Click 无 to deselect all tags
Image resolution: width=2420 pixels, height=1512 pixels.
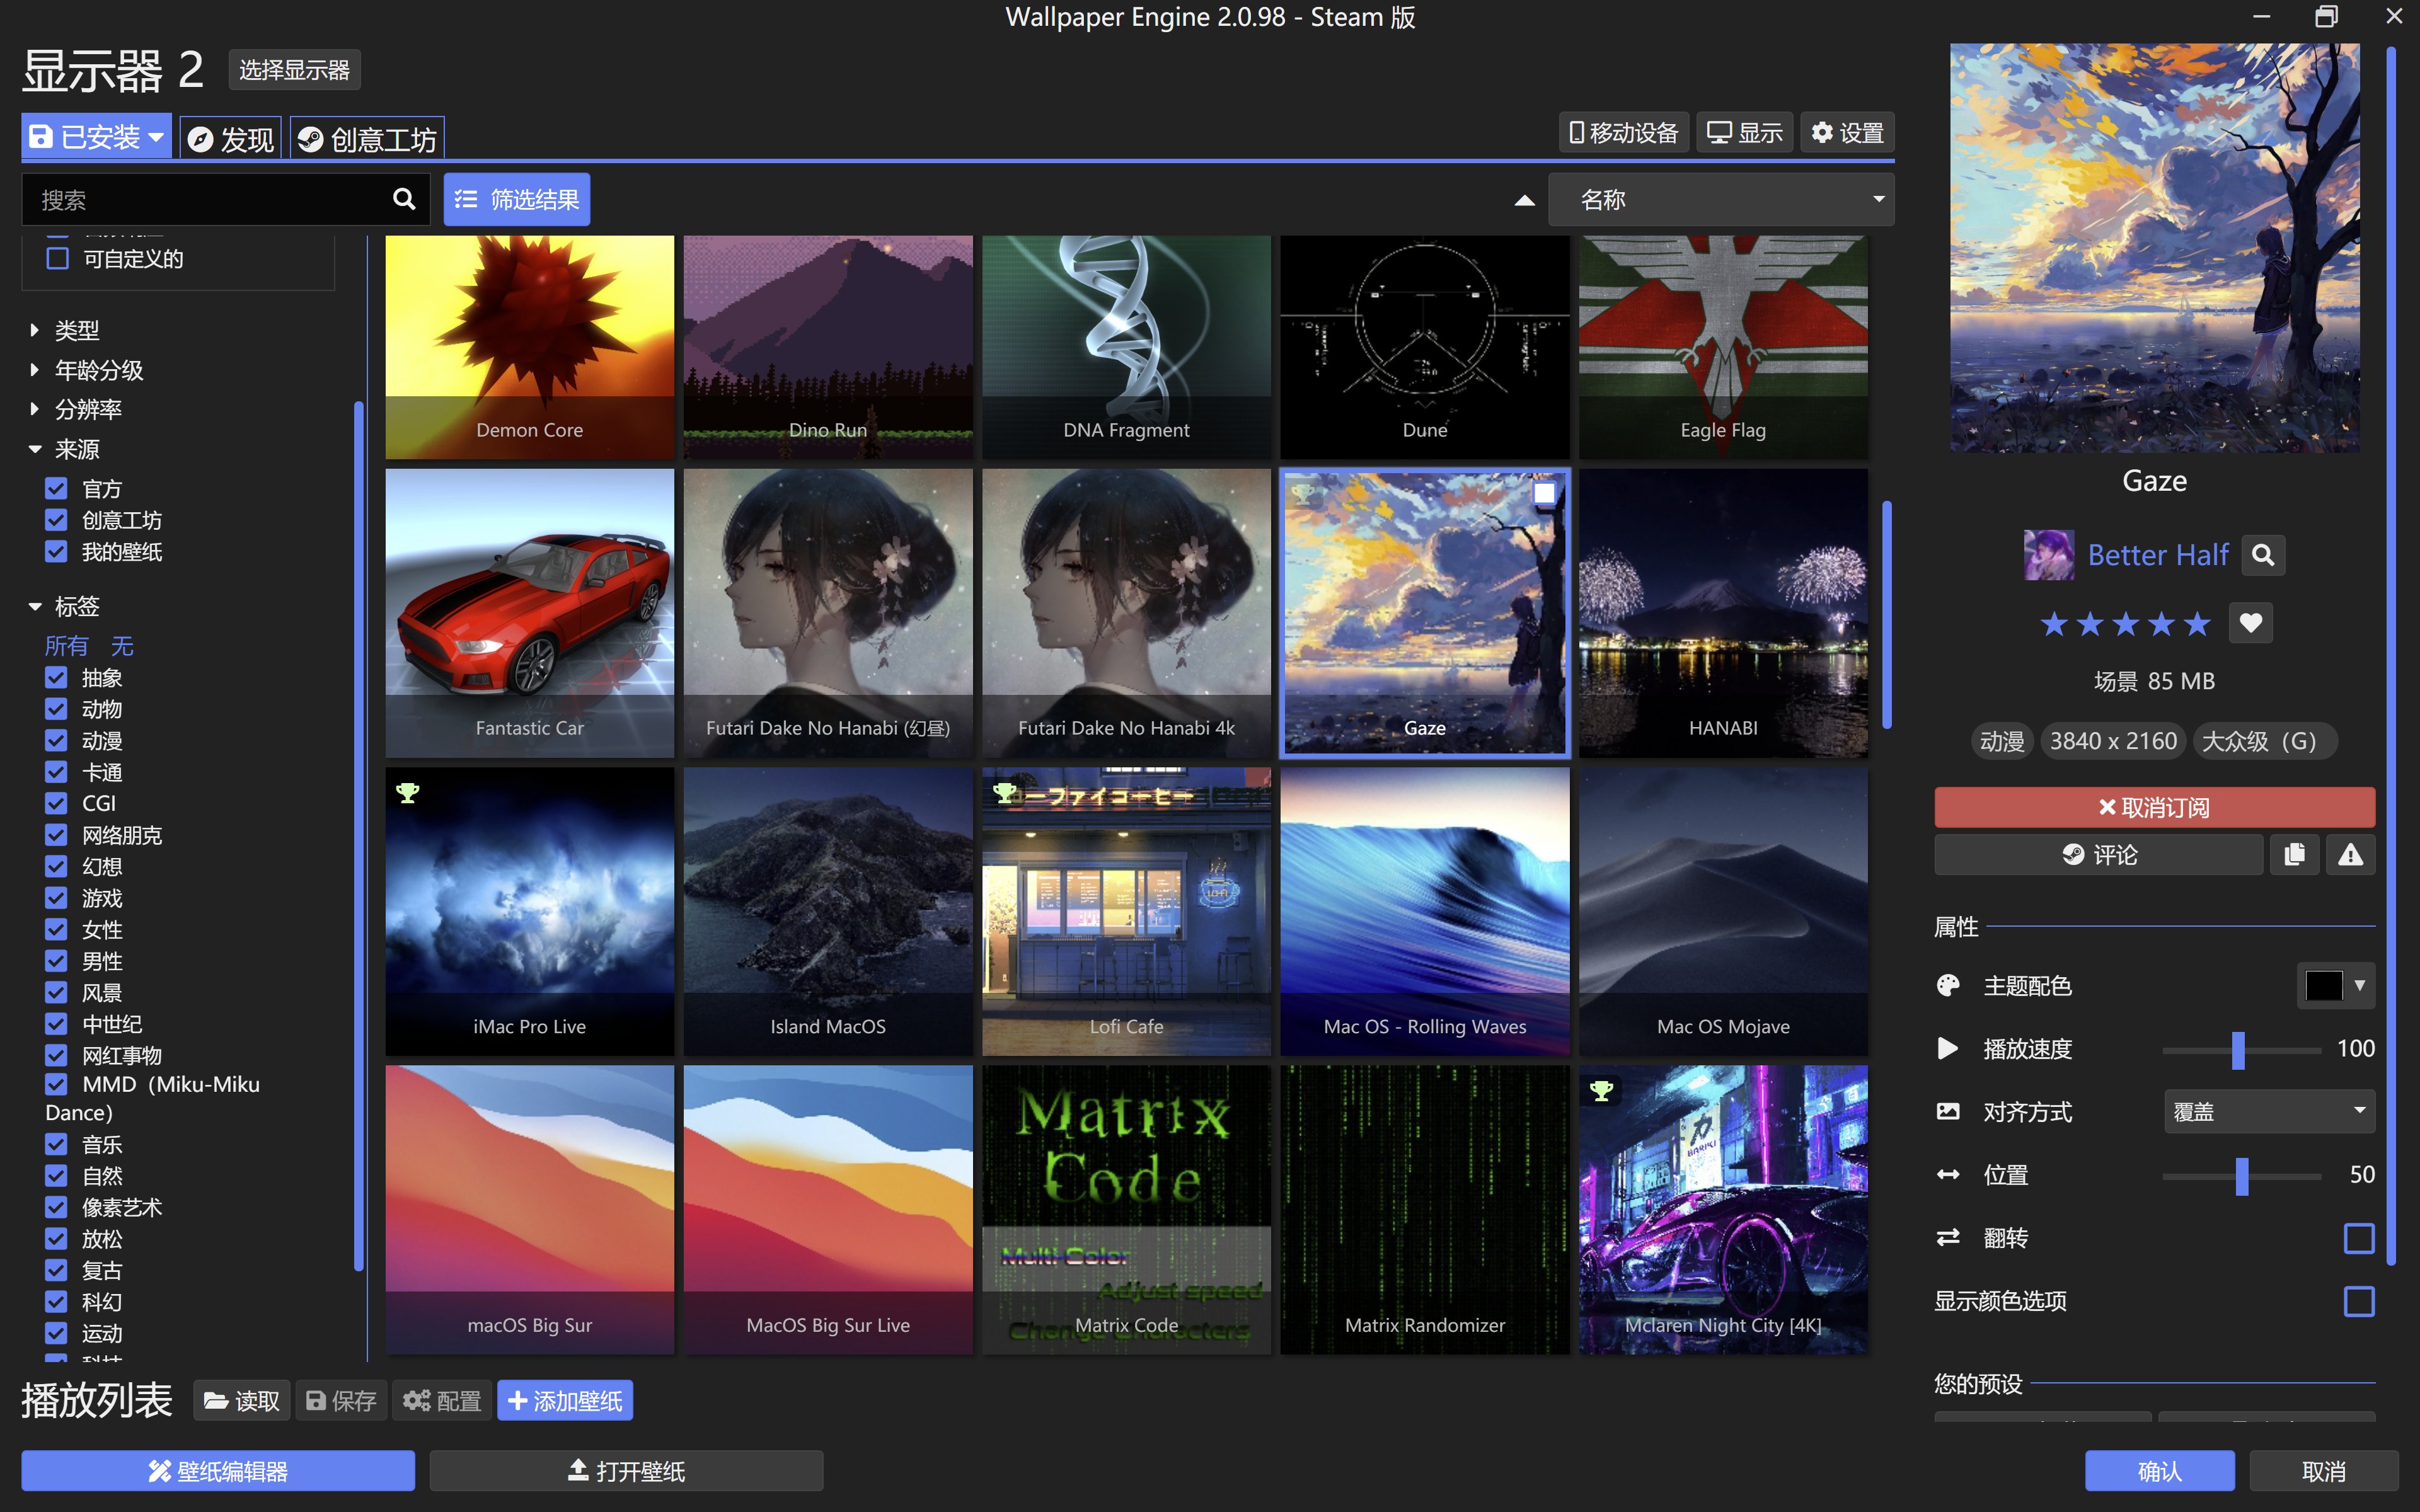(x=122, y=646)
